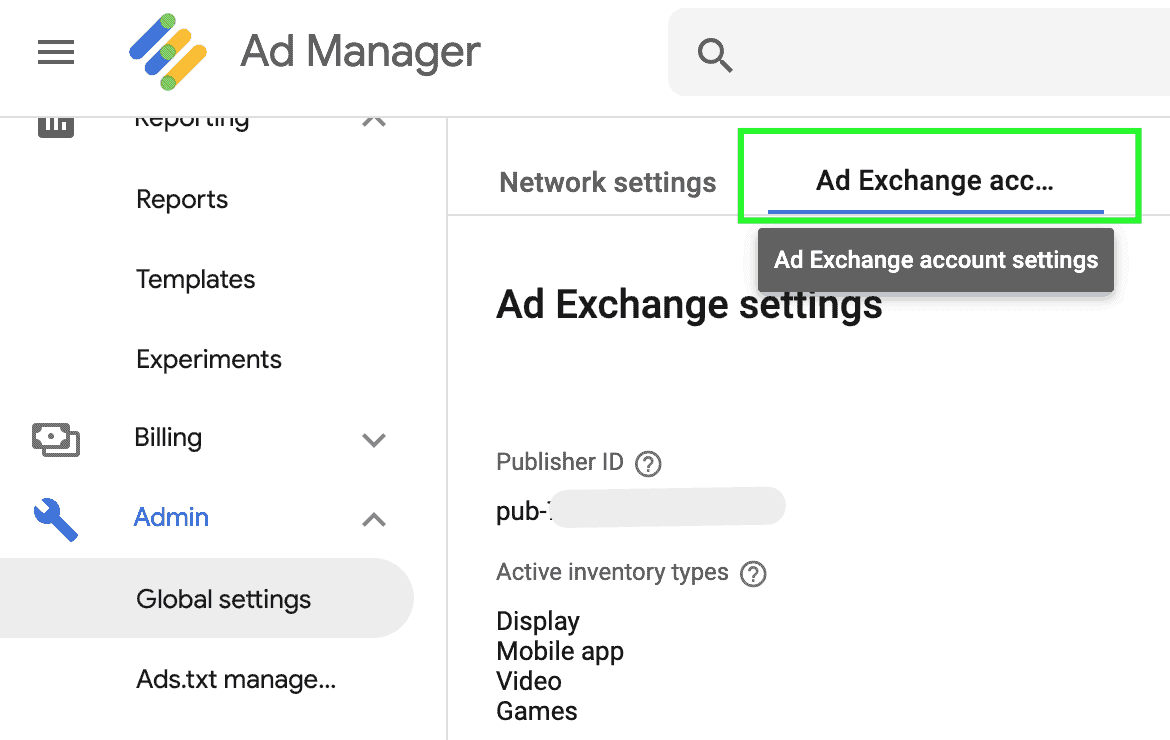The width and height of the screenshot is (1170, 740).
Task: Open the Experiments page
Action: [x=208, y=359]
